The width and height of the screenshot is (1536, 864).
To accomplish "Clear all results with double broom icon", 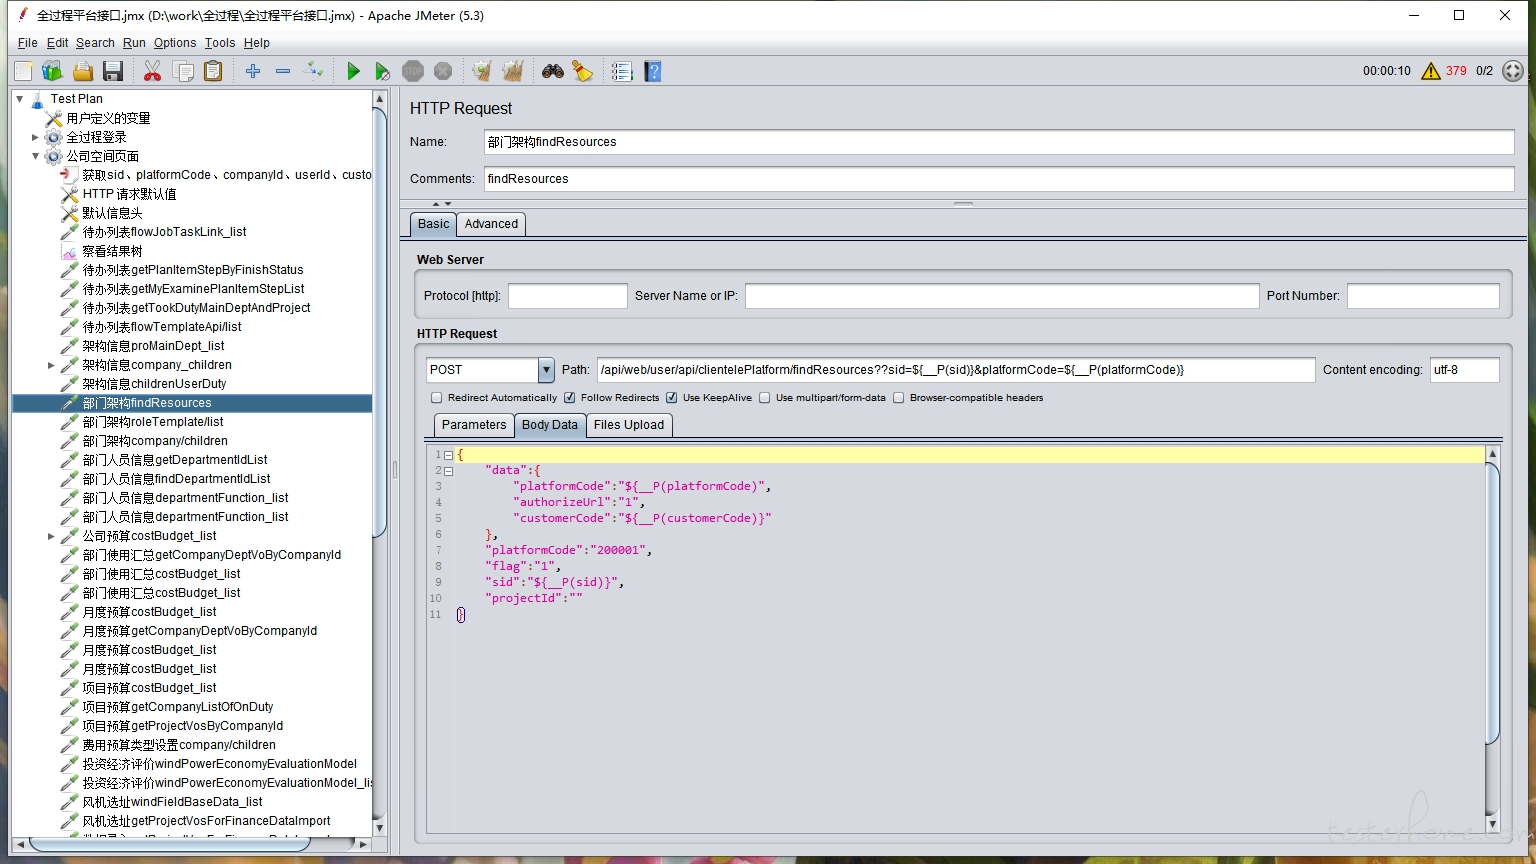I will [x=513, y=71].
